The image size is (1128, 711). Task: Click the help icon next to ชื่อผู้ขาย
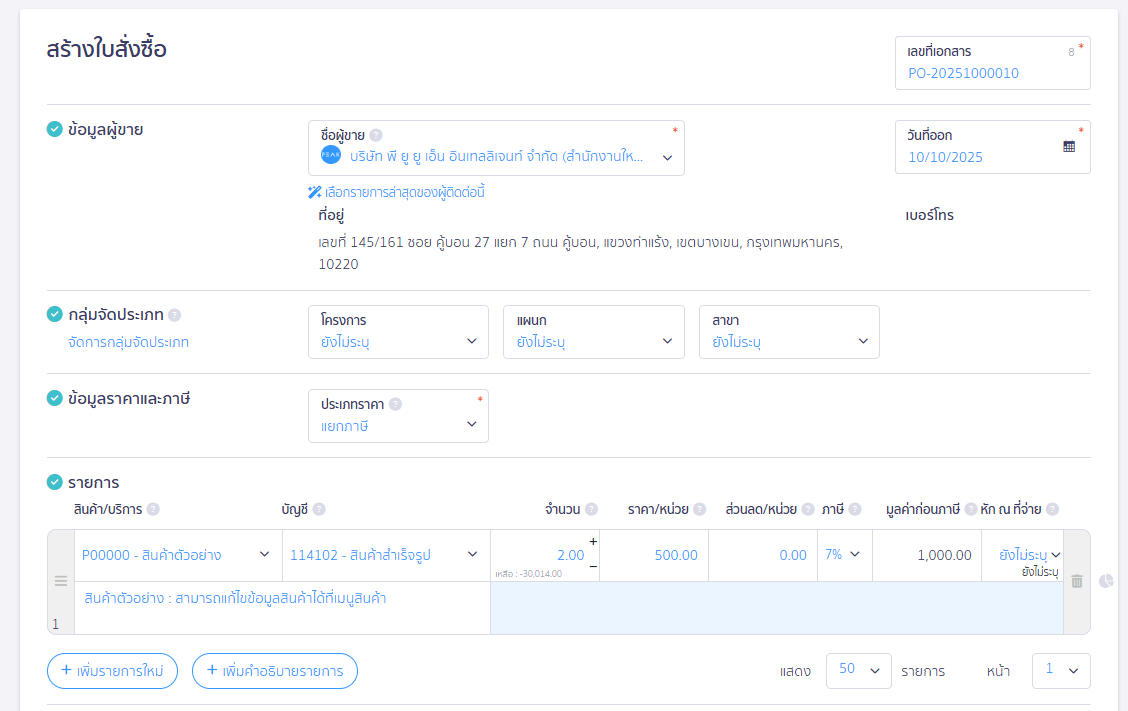pyautogui.click(x=376, y=135)
